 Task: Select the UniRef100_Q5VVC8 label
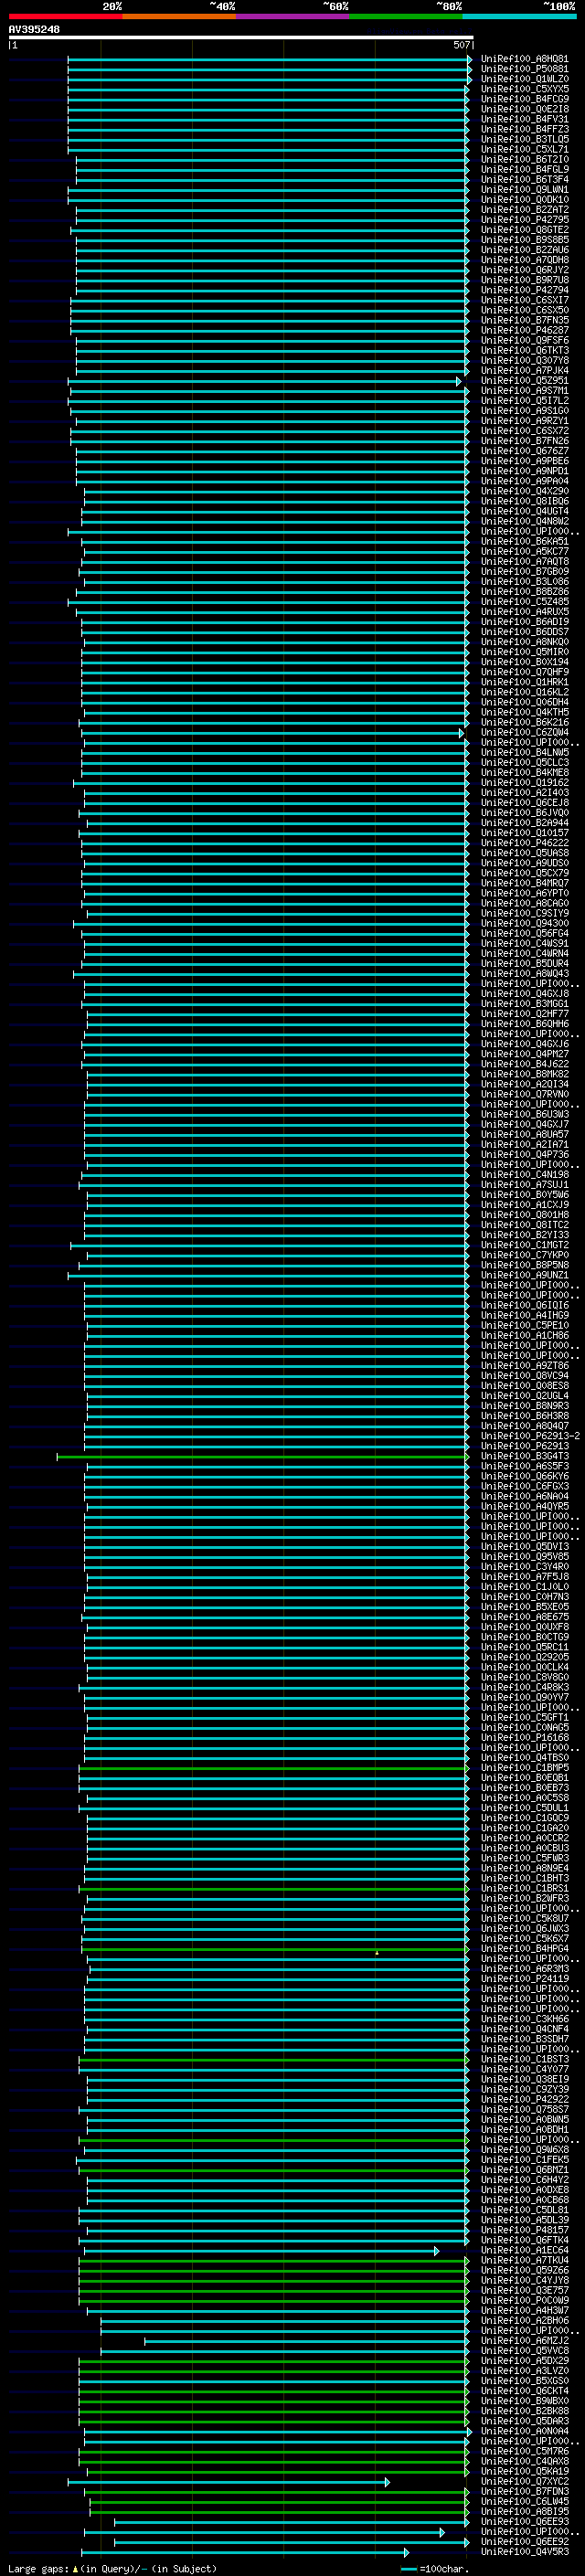(524, 2351)
